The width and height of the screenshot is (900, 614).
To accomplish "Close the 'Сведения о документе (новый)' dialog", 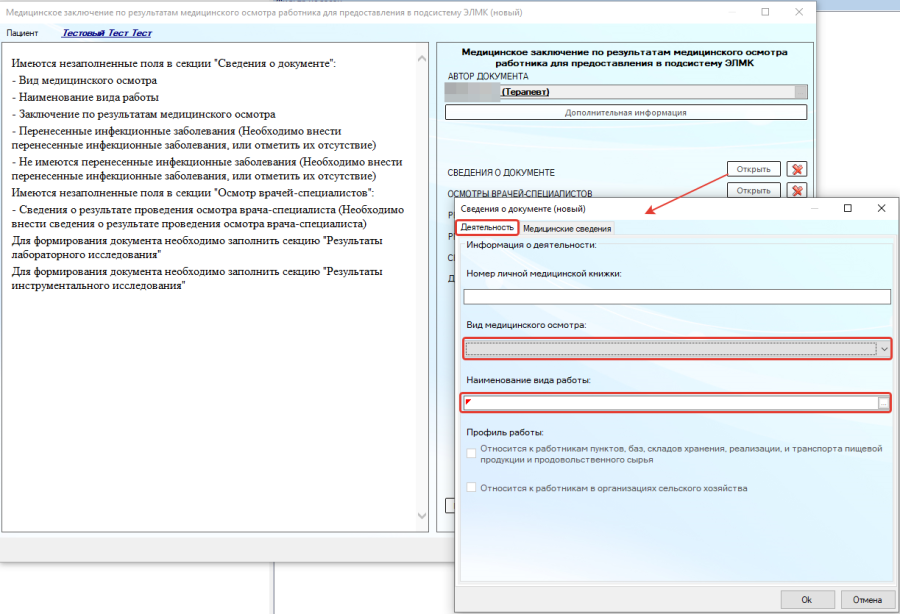I will coord(882,208).
